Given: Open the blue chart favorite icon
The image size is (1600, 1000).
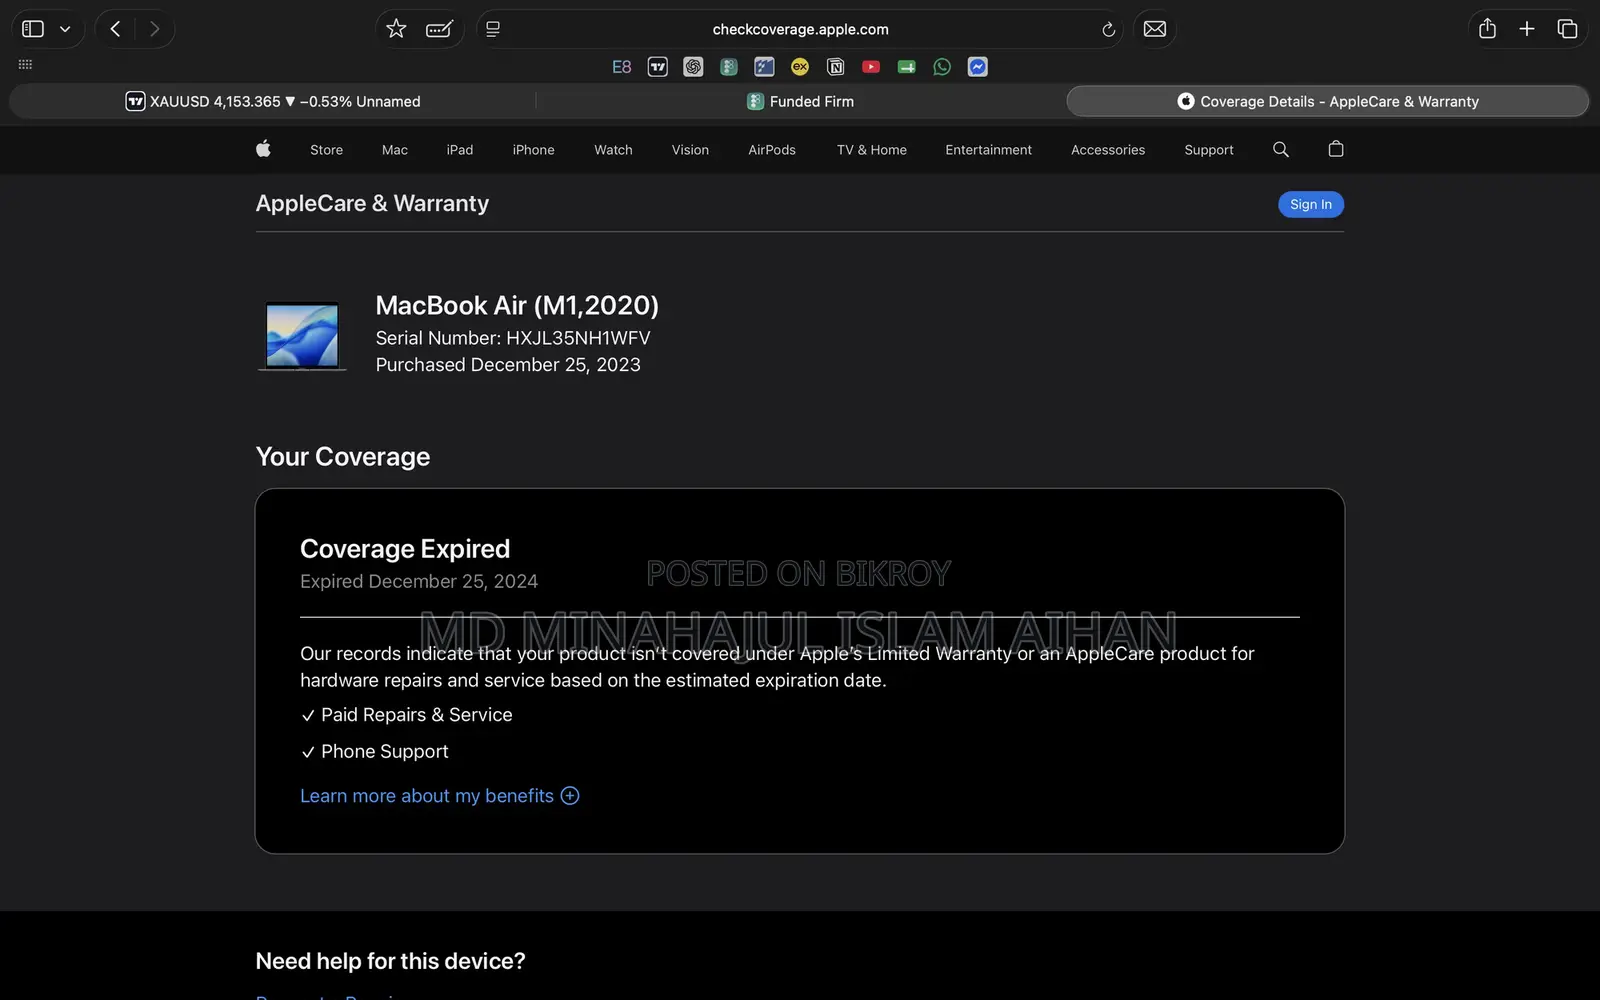Looking at the screenshot, I should click(764, 67).
